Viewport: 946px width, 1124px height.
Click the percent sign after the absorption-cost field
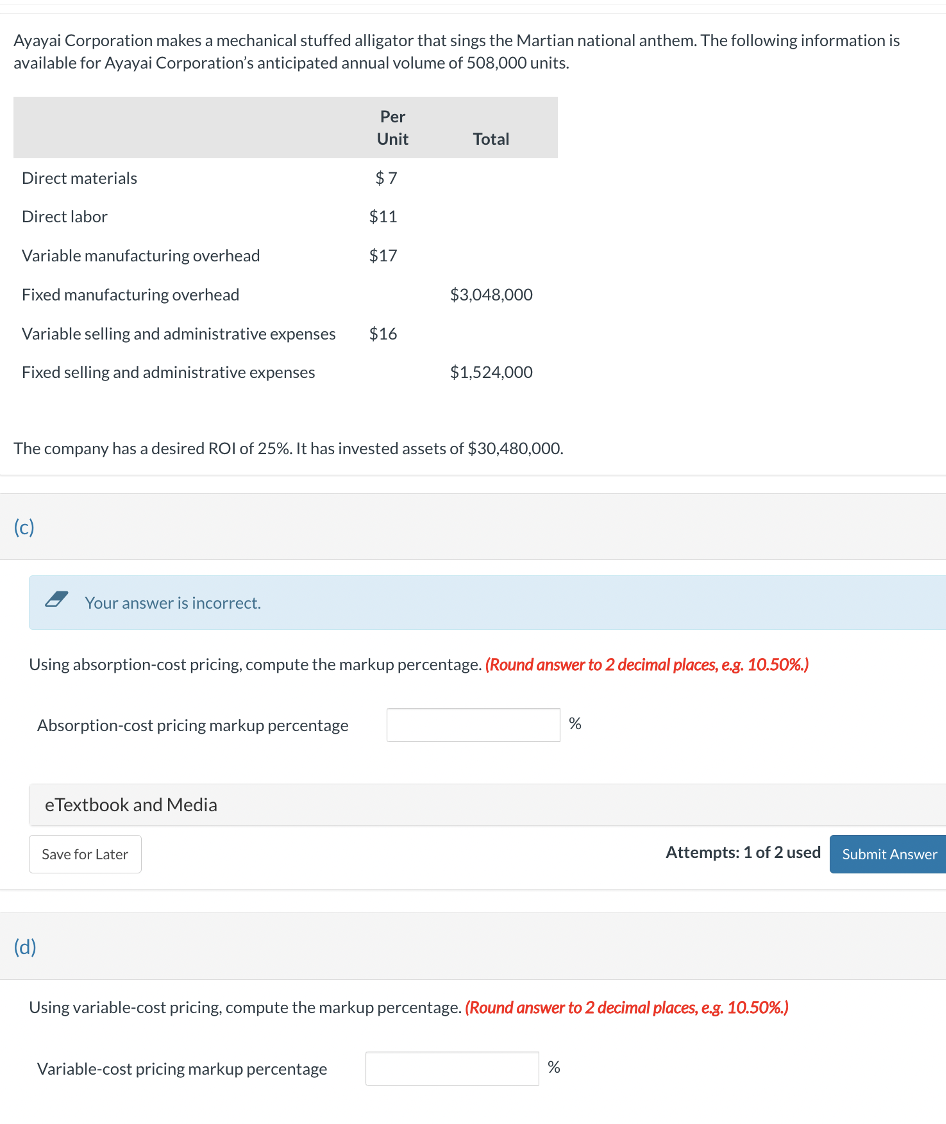click(576, 723)
